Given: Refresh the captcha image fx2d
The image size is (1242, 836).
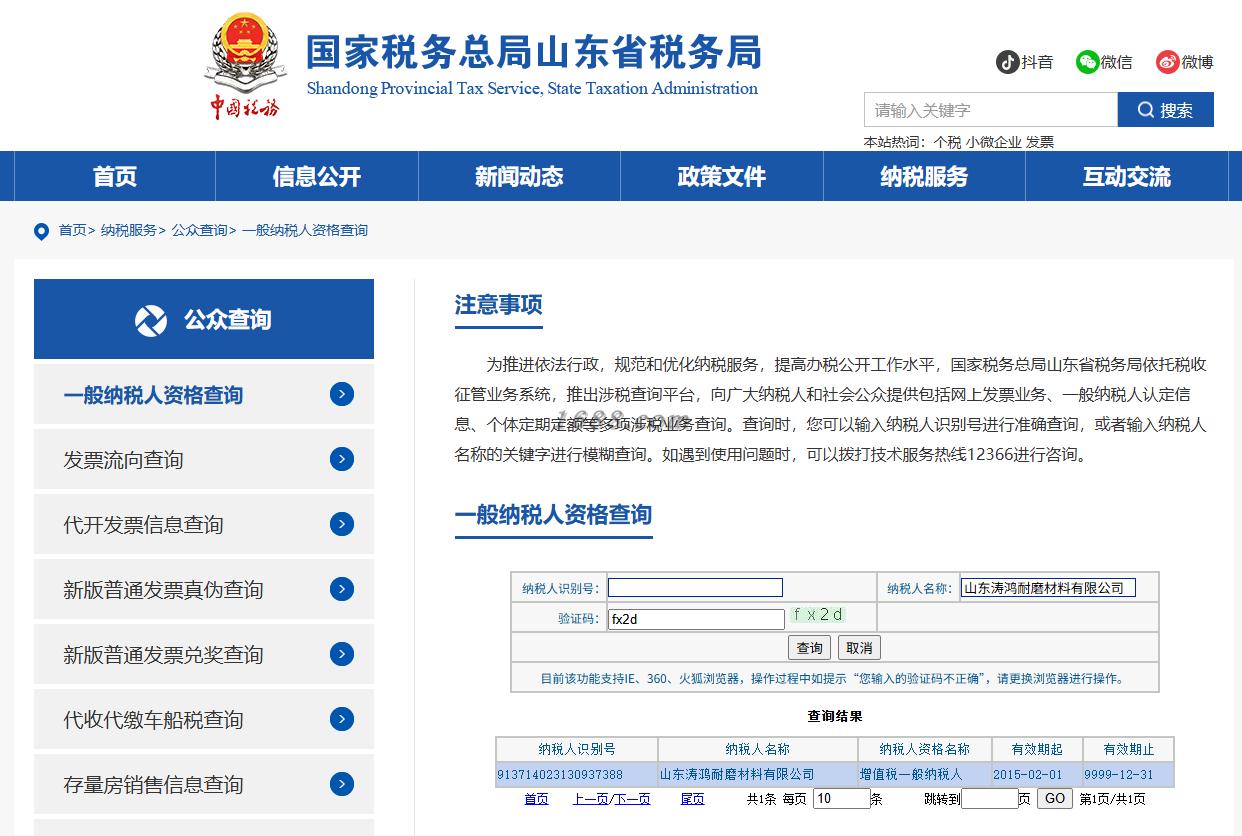Looking at the screenshot, I should click(x=818, y=615).
